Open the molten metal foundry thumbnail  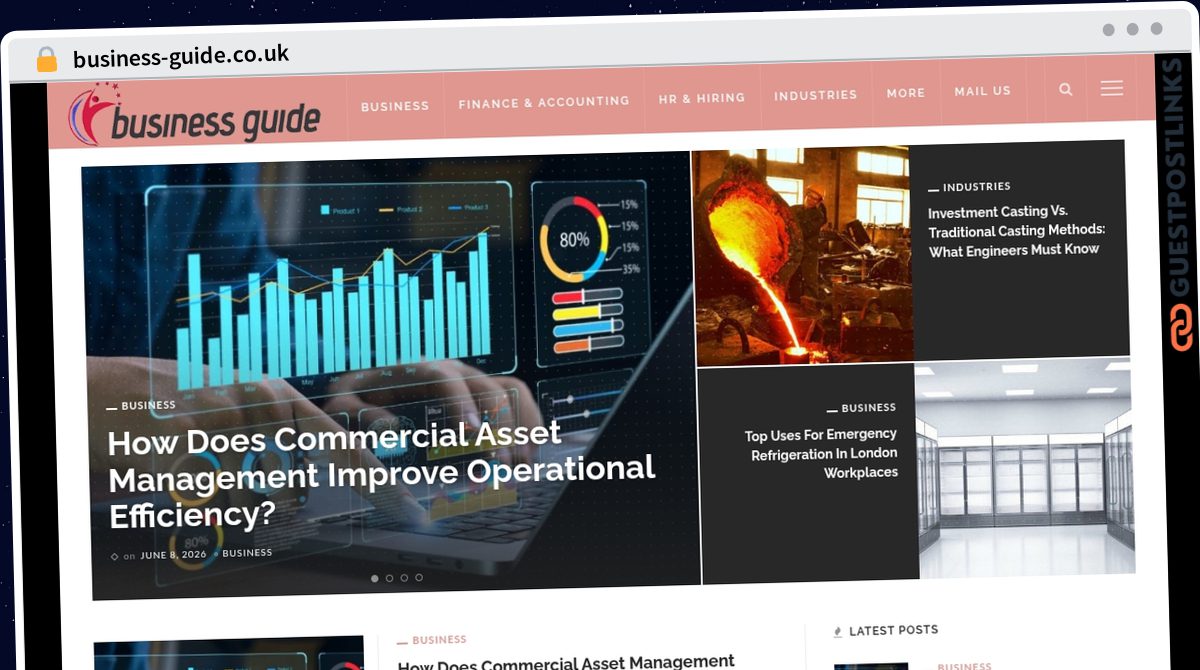pos(803,256)
